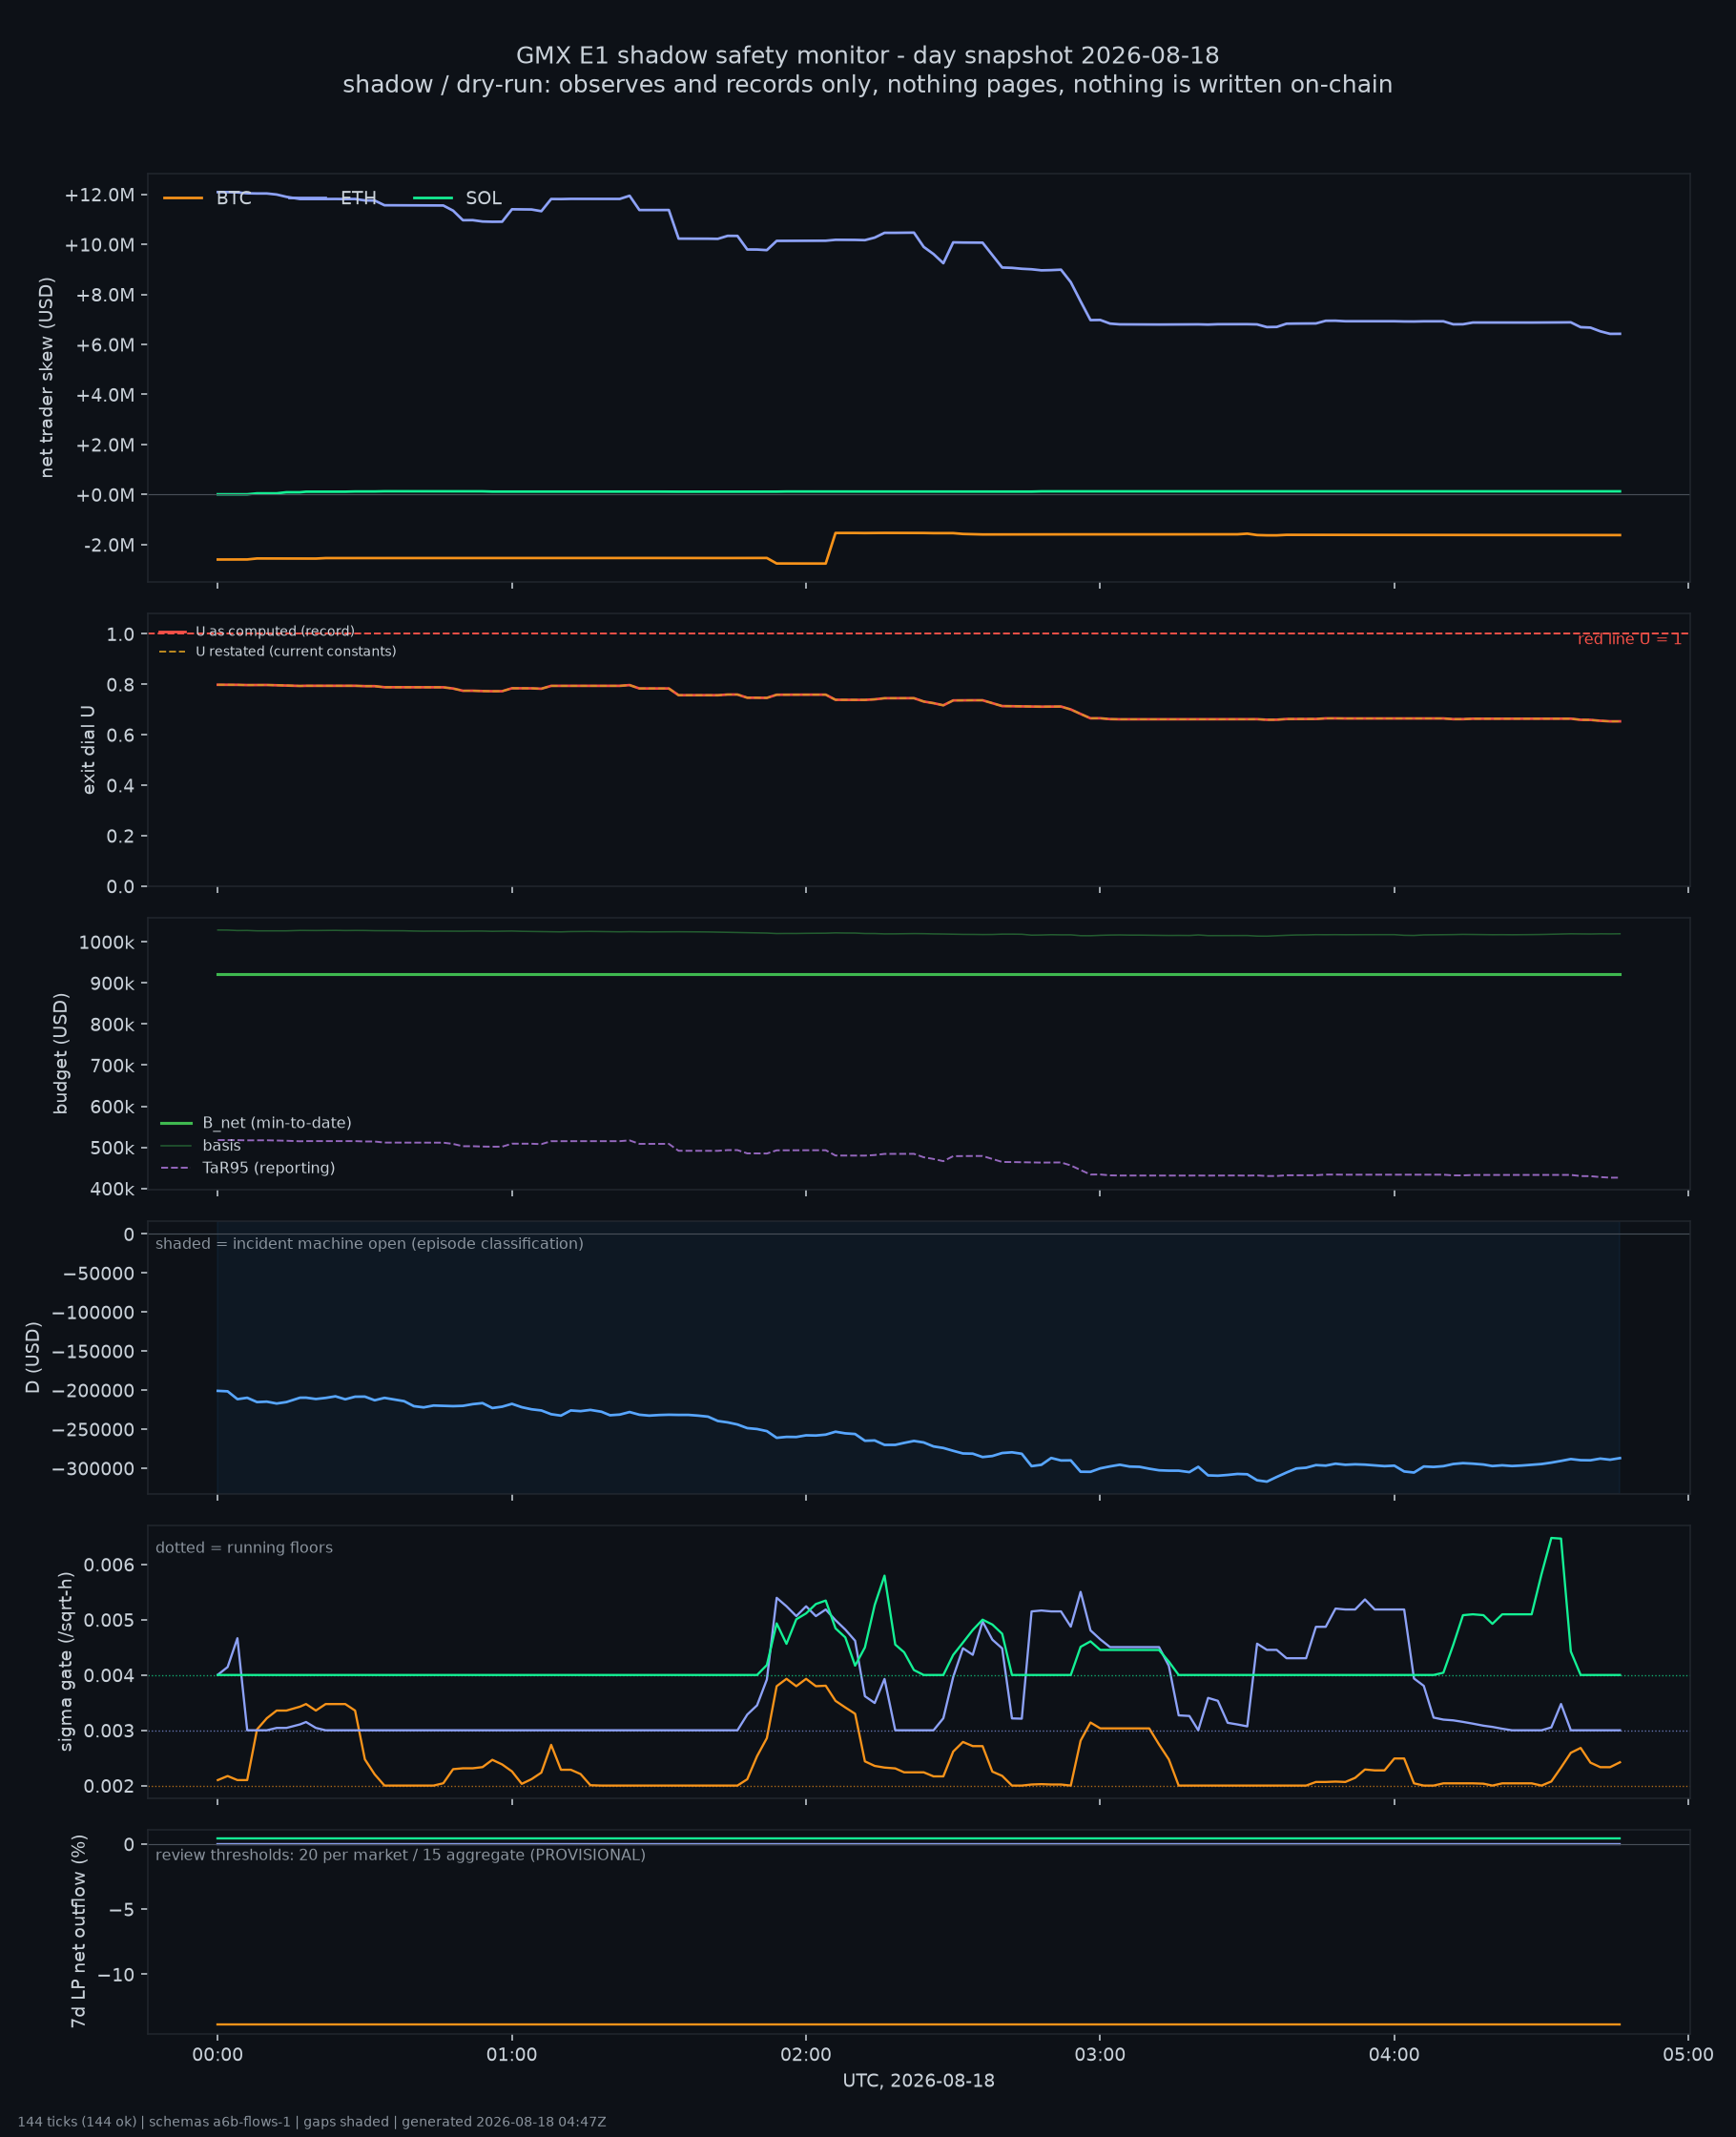1736x2137 pixels.
Task: Click the subtitle starting 'shadow / dry-run: observes'
Action: point(867,85)
